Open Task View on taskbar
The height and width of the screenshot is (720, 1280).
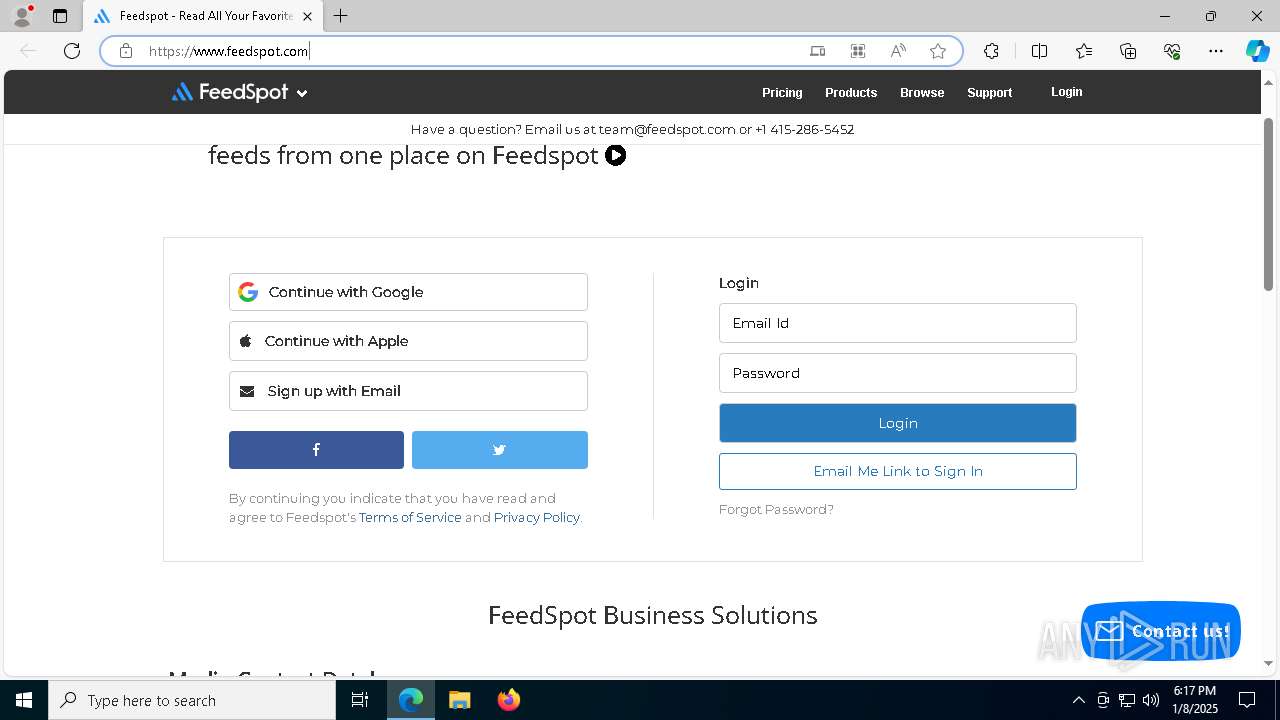[x=360, y=700]
